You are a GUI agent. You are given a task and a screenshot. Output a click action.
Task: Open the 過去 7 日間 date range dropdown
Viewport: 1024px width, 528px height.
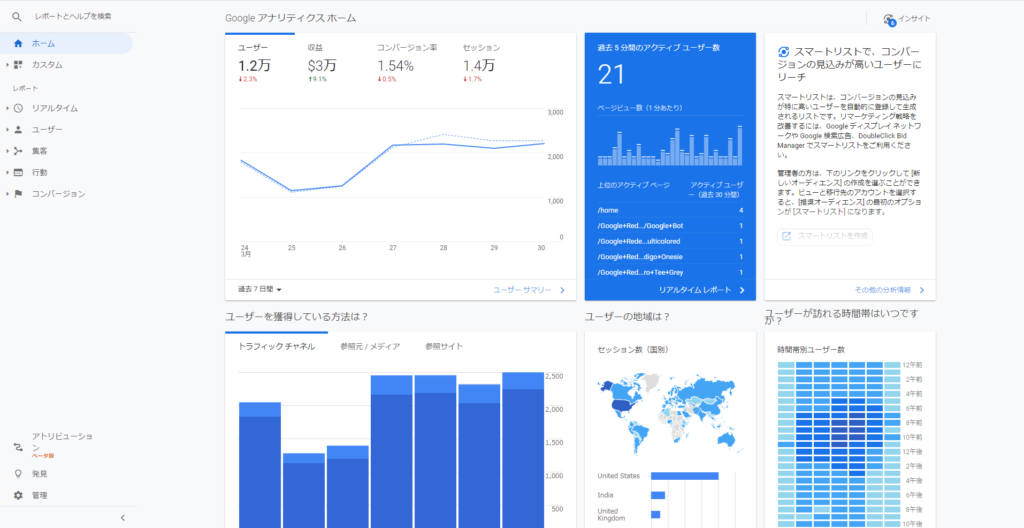(x=260, y=289)
